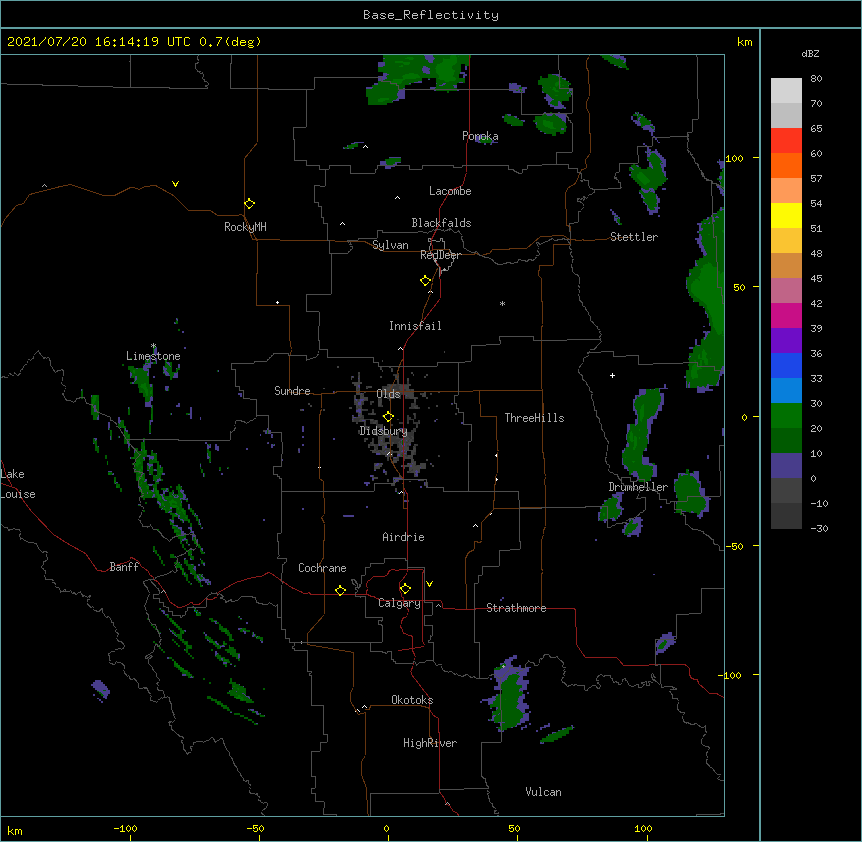Click the km unit label at bottom left
862x842 pixels.
(15, 831)
